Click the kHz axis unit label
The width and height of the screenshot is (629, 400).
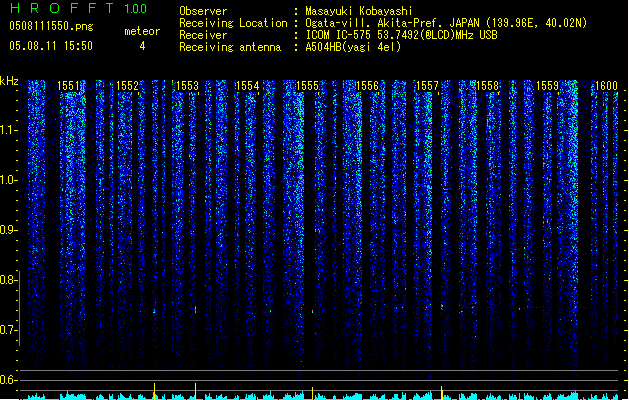pos(9,81)
